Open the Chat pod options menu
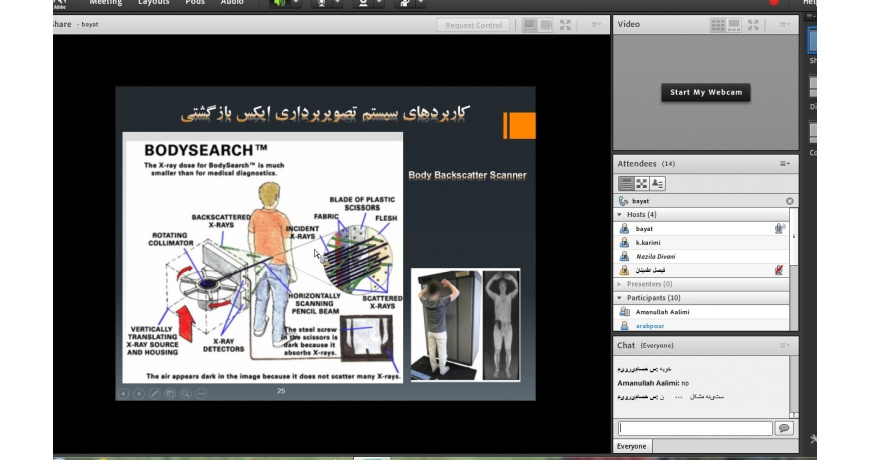 click(785, 345)
